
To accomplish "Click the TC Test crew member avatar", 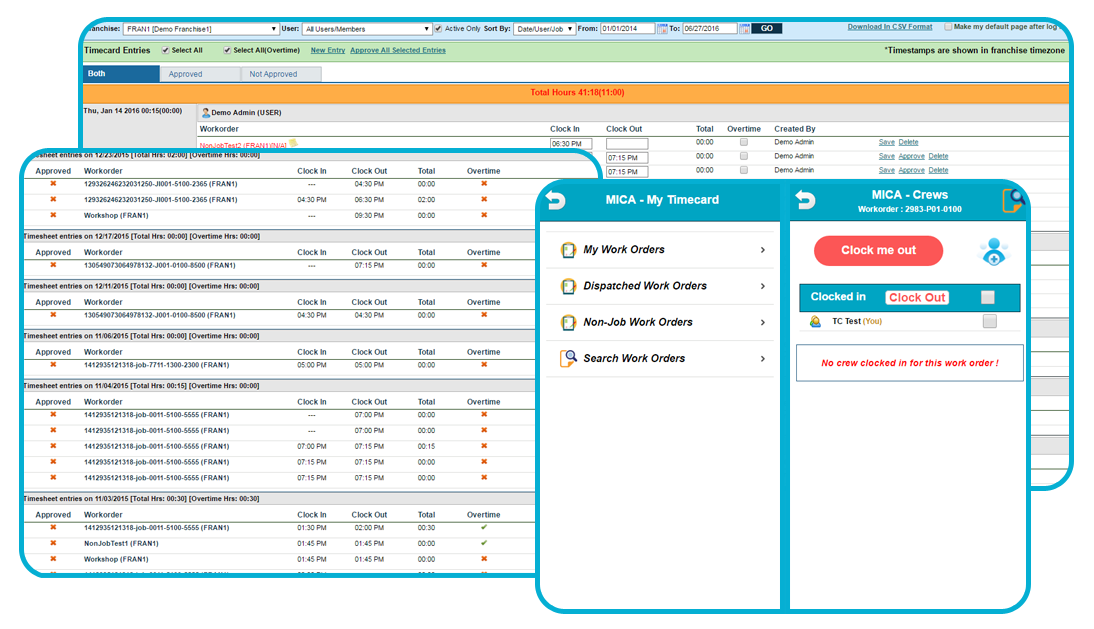I will (815, 321).
